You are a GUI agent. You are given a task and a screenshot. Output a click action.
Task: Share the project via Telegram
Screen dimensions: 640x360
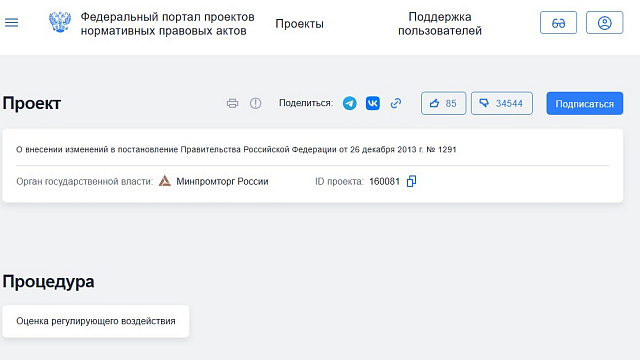click(x=349, y=103)
